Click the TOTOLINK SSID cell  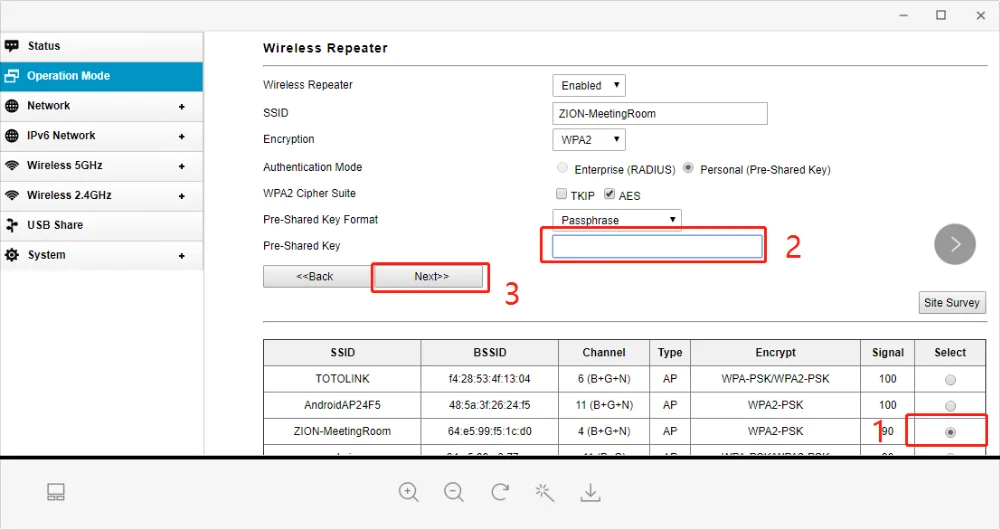342,379
